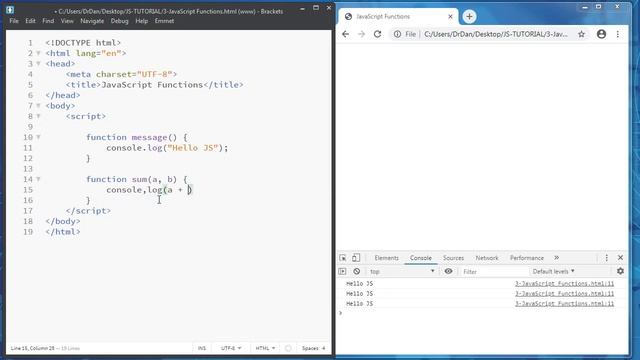The width and height of the screenshot is (640, 360).
Task: Toggle the console live expression eye icon
Action: (x=448, y=271)
